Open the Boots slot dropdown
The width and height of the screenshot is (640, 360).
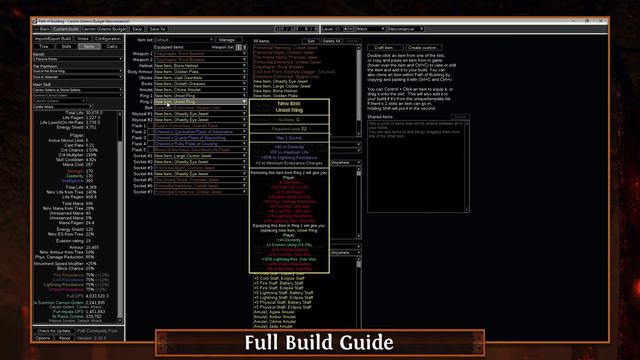pos(200,84)
